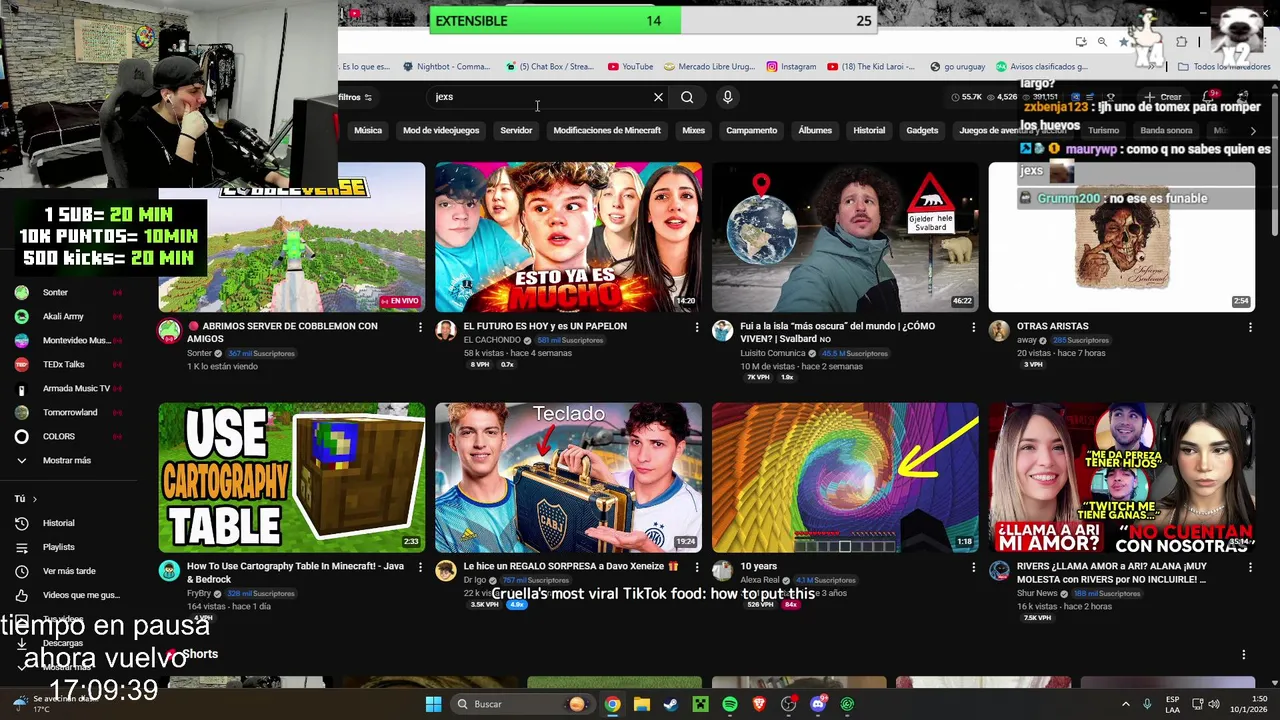Open options for the Davo Xeneize video
The height and width of the screenshot is (720, 1280).
(697, 567)
